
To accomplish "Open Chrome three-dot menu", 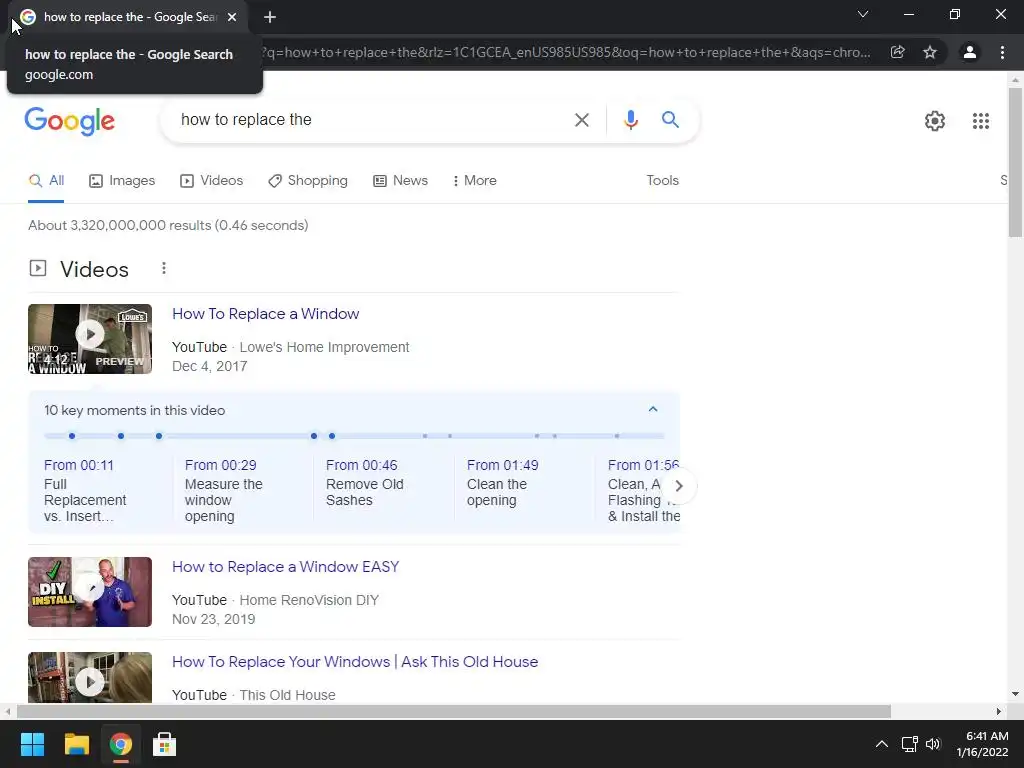I will (x=1002, y=52).
